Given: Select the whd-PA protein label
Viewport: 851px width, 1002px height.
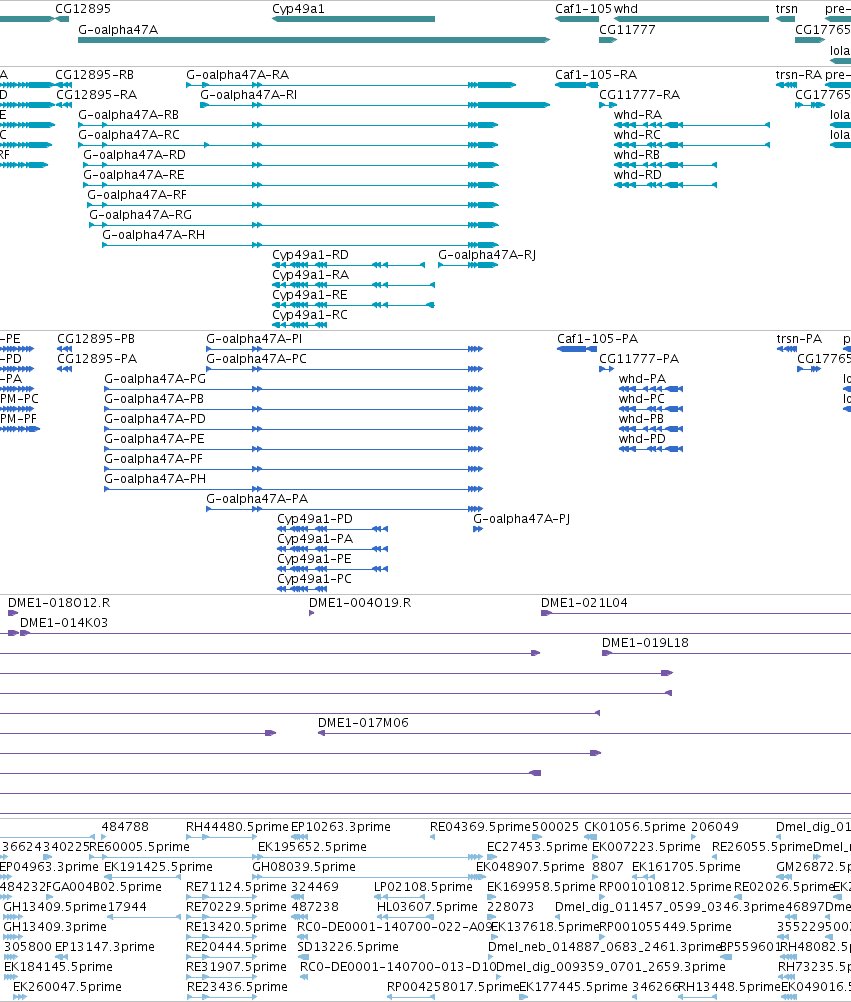Looking at the screenshot, I should point(642,379).
